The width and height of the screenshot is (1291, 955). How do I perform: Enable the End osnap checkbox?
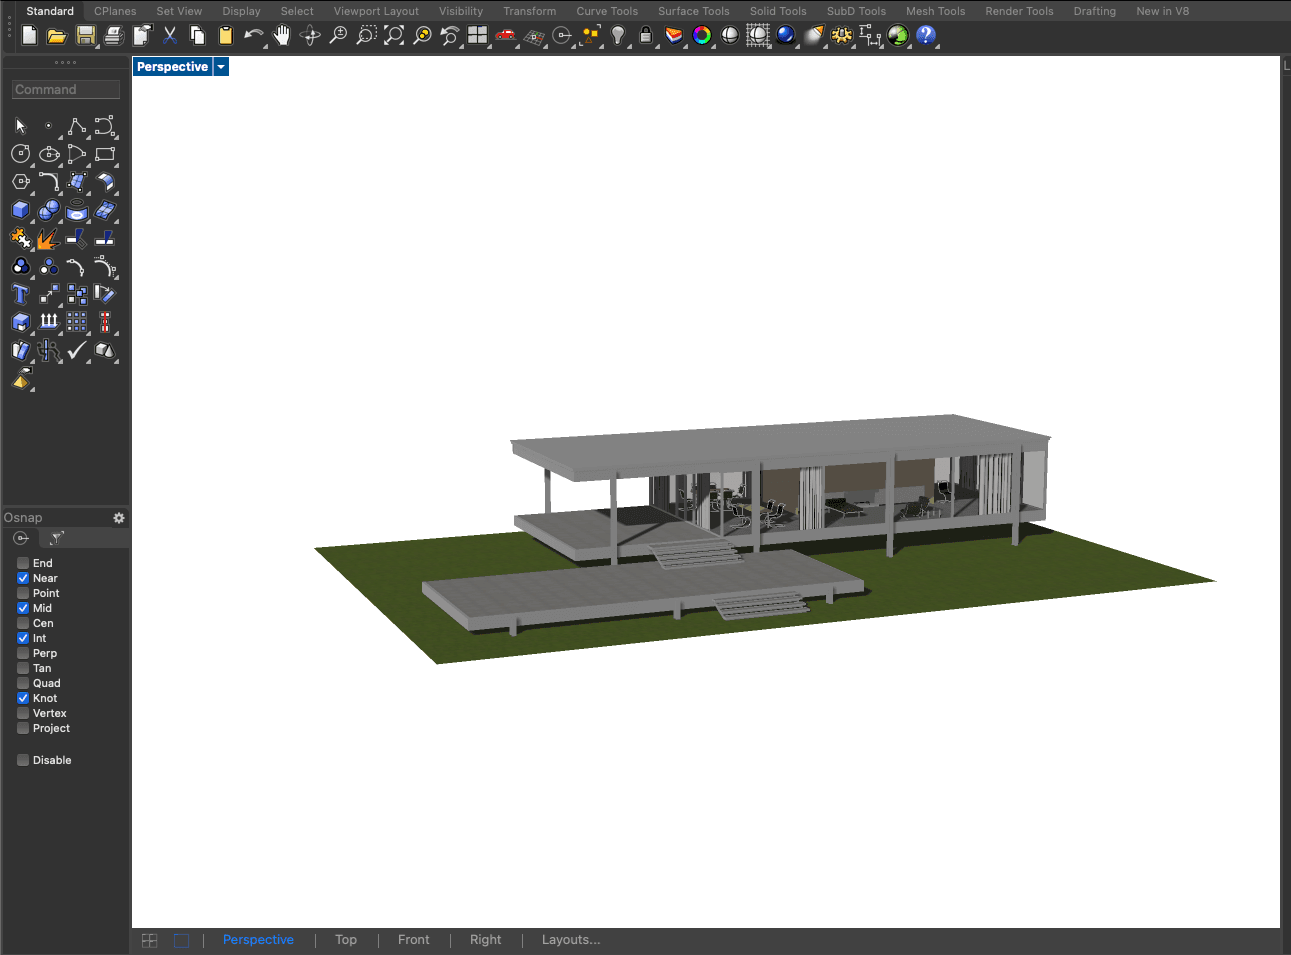23,563
